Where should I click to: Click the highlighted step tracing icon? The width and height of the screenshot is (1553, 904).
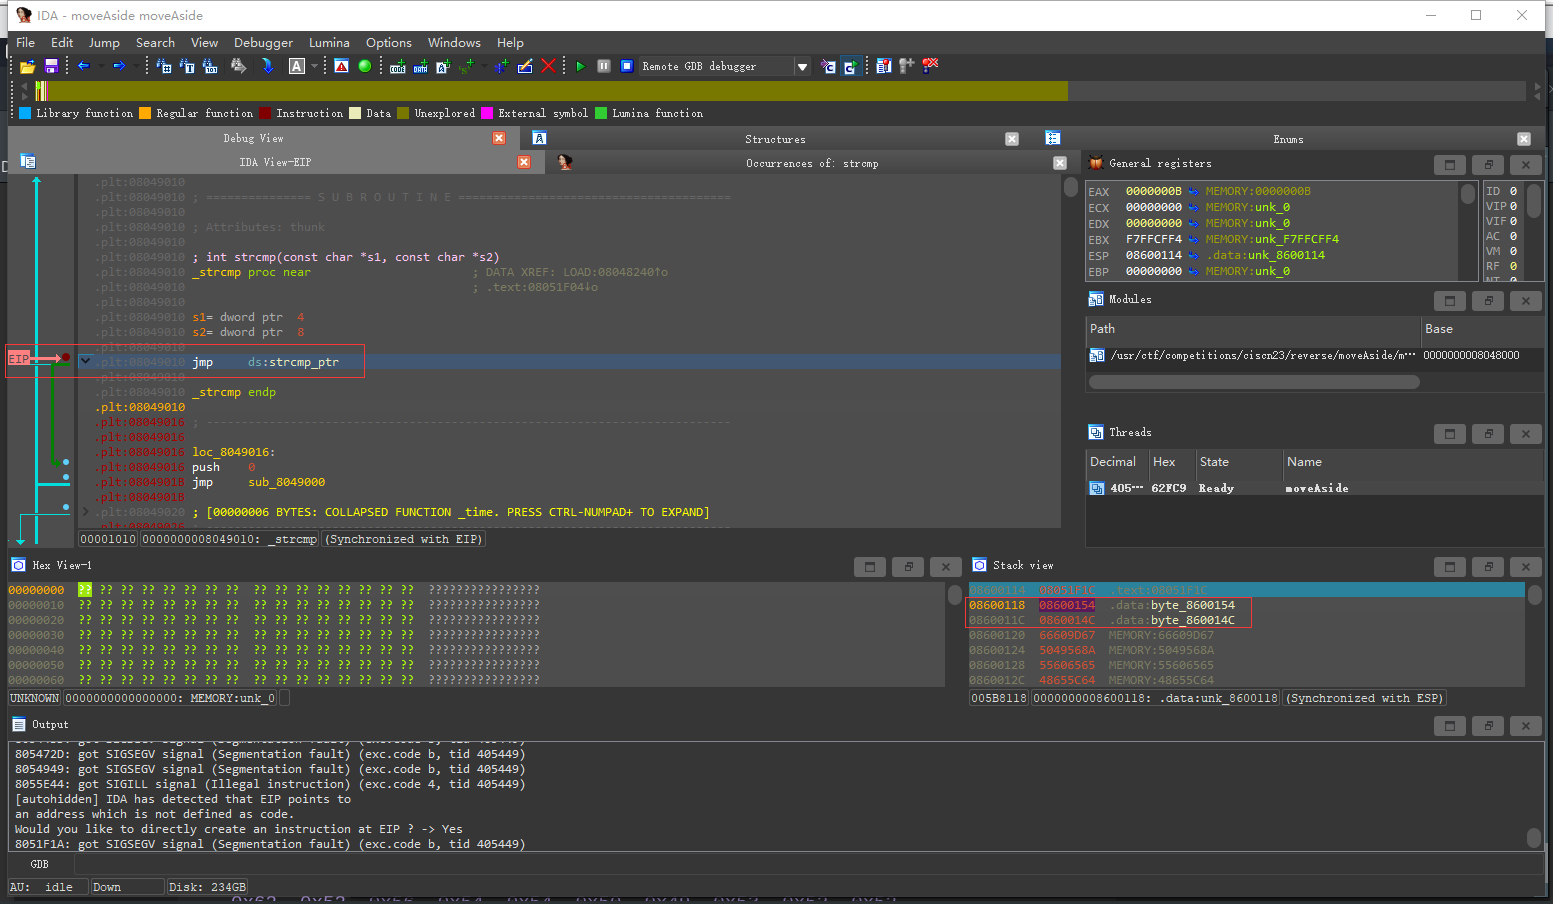click(850, 66)
